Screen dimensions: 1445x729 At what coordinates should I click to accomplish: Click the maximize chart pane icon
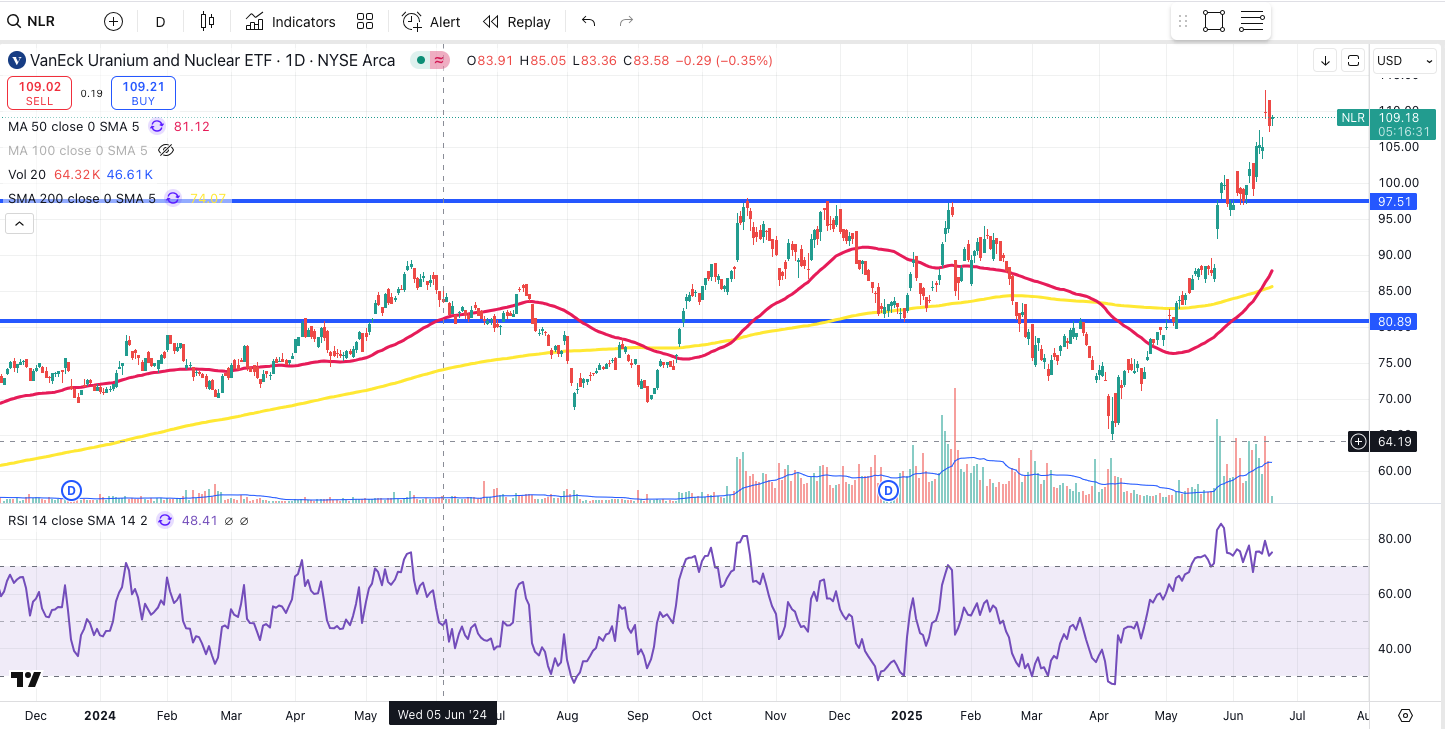1353,60
